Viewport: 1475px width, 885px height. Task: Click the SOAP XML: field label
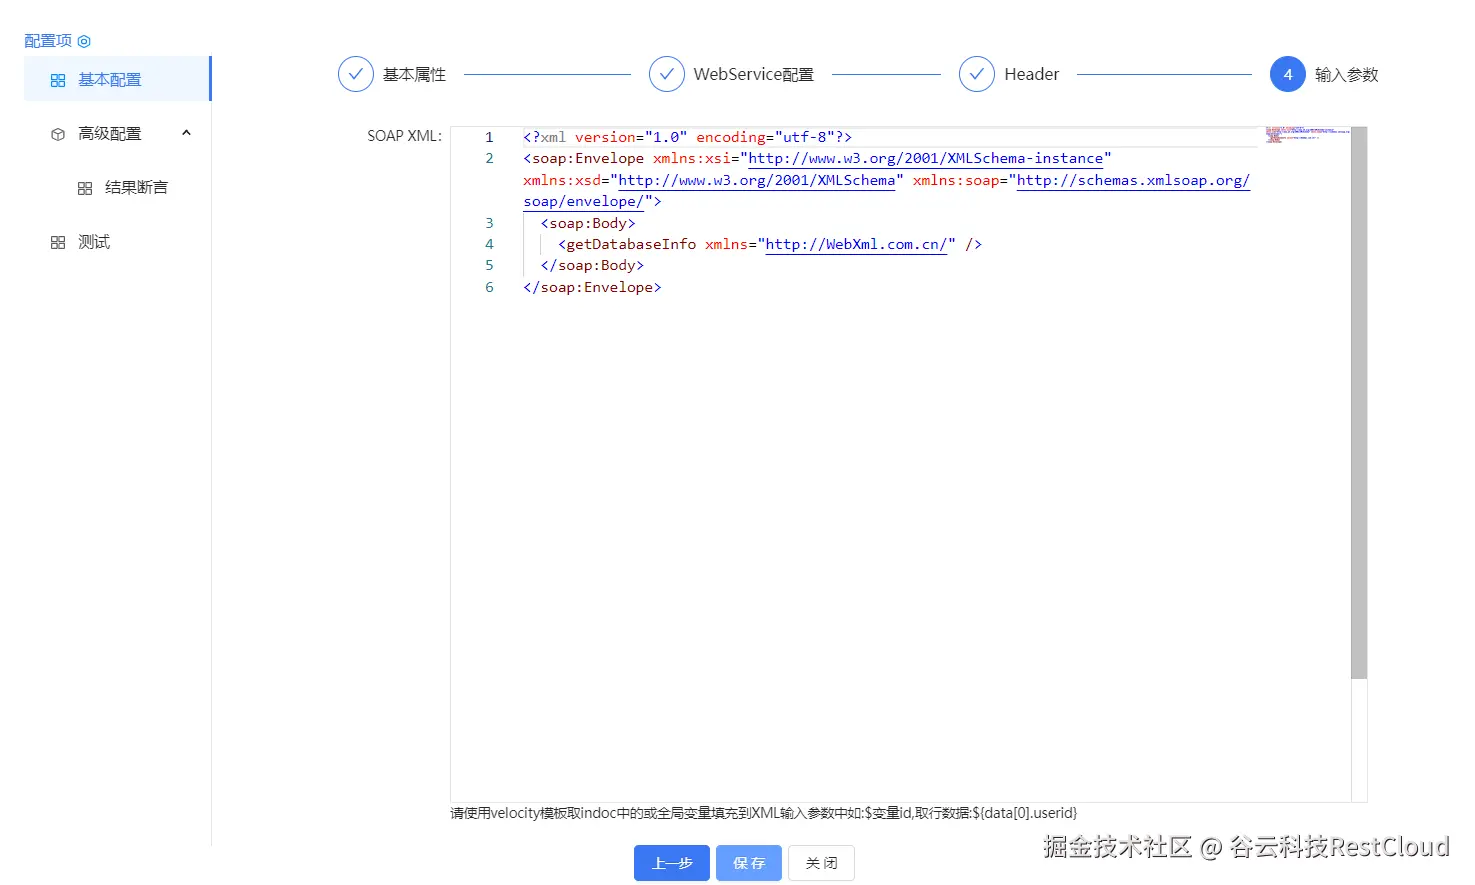(x=404, y=136)
